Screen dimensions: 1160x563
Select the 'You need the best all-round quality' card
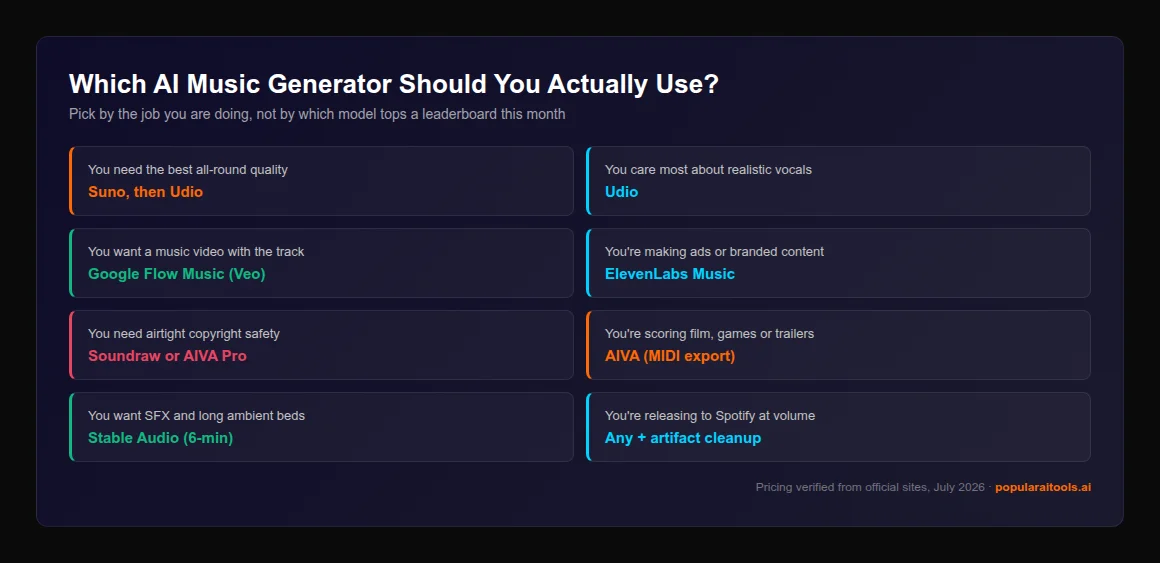[321, 181]
